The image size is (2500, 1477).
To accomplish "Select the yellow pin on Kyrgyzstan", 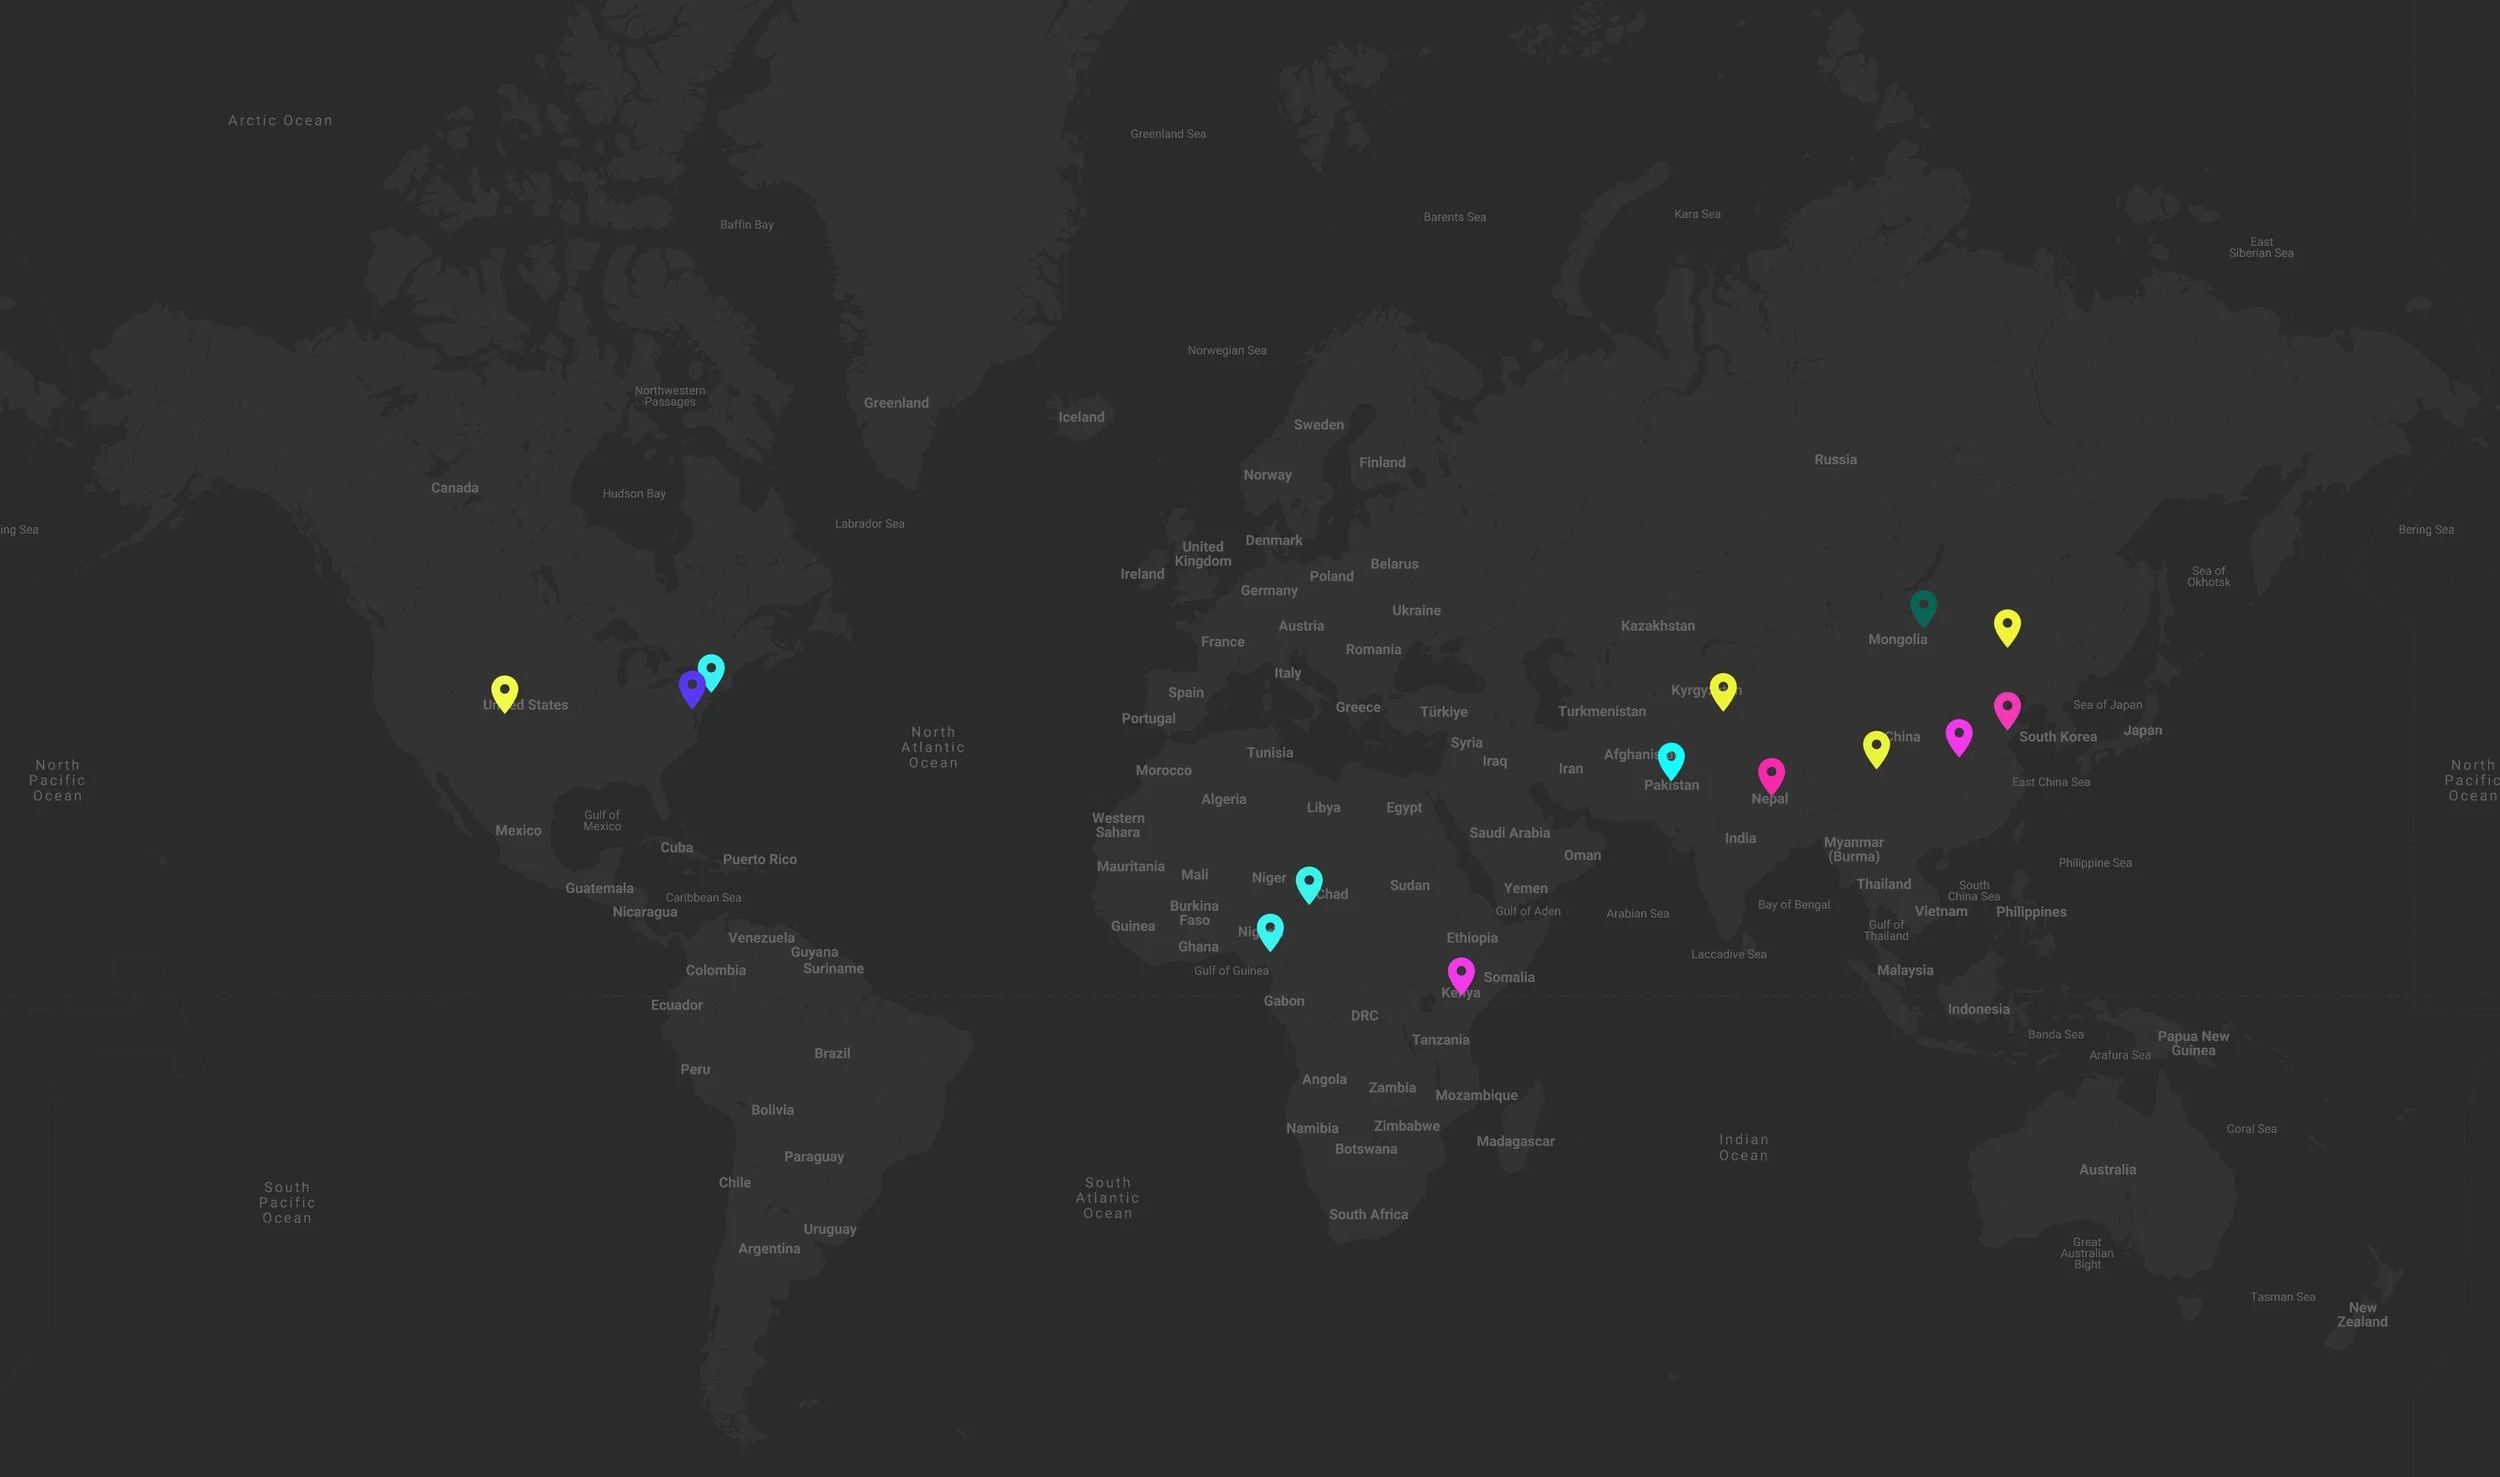I will 1722,689.
